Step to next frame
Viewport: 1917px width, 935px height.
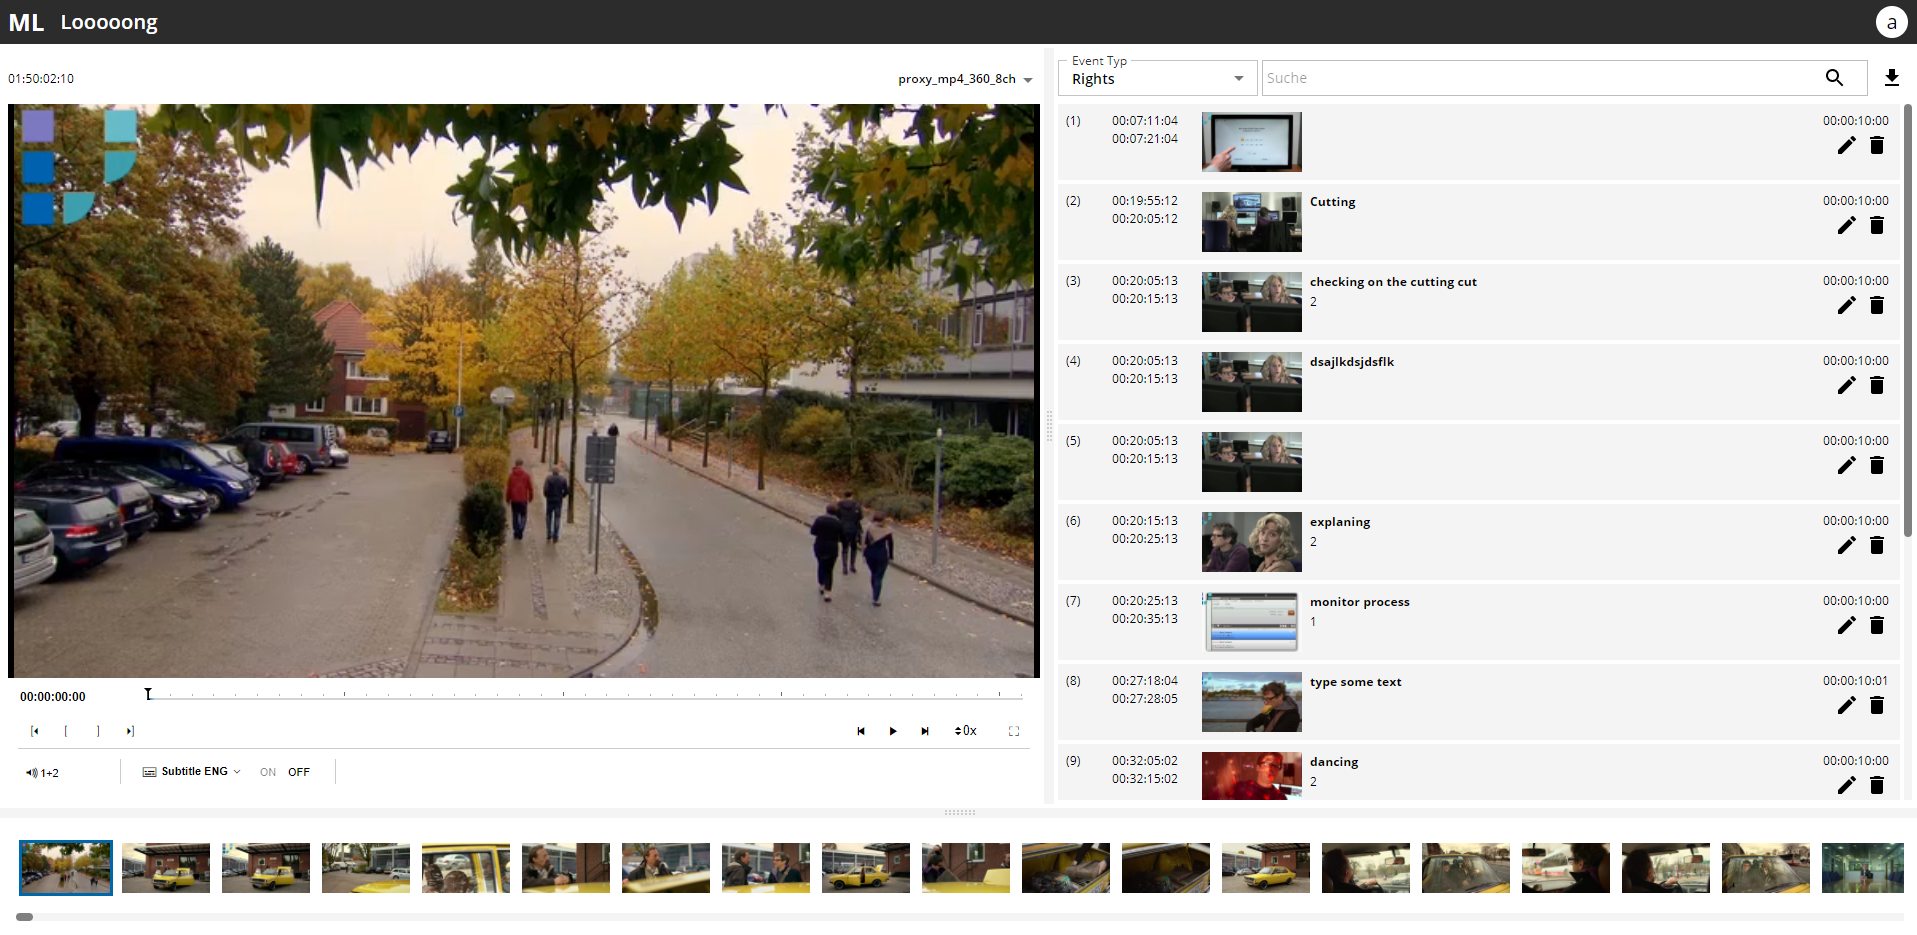[x=925, y=731]
